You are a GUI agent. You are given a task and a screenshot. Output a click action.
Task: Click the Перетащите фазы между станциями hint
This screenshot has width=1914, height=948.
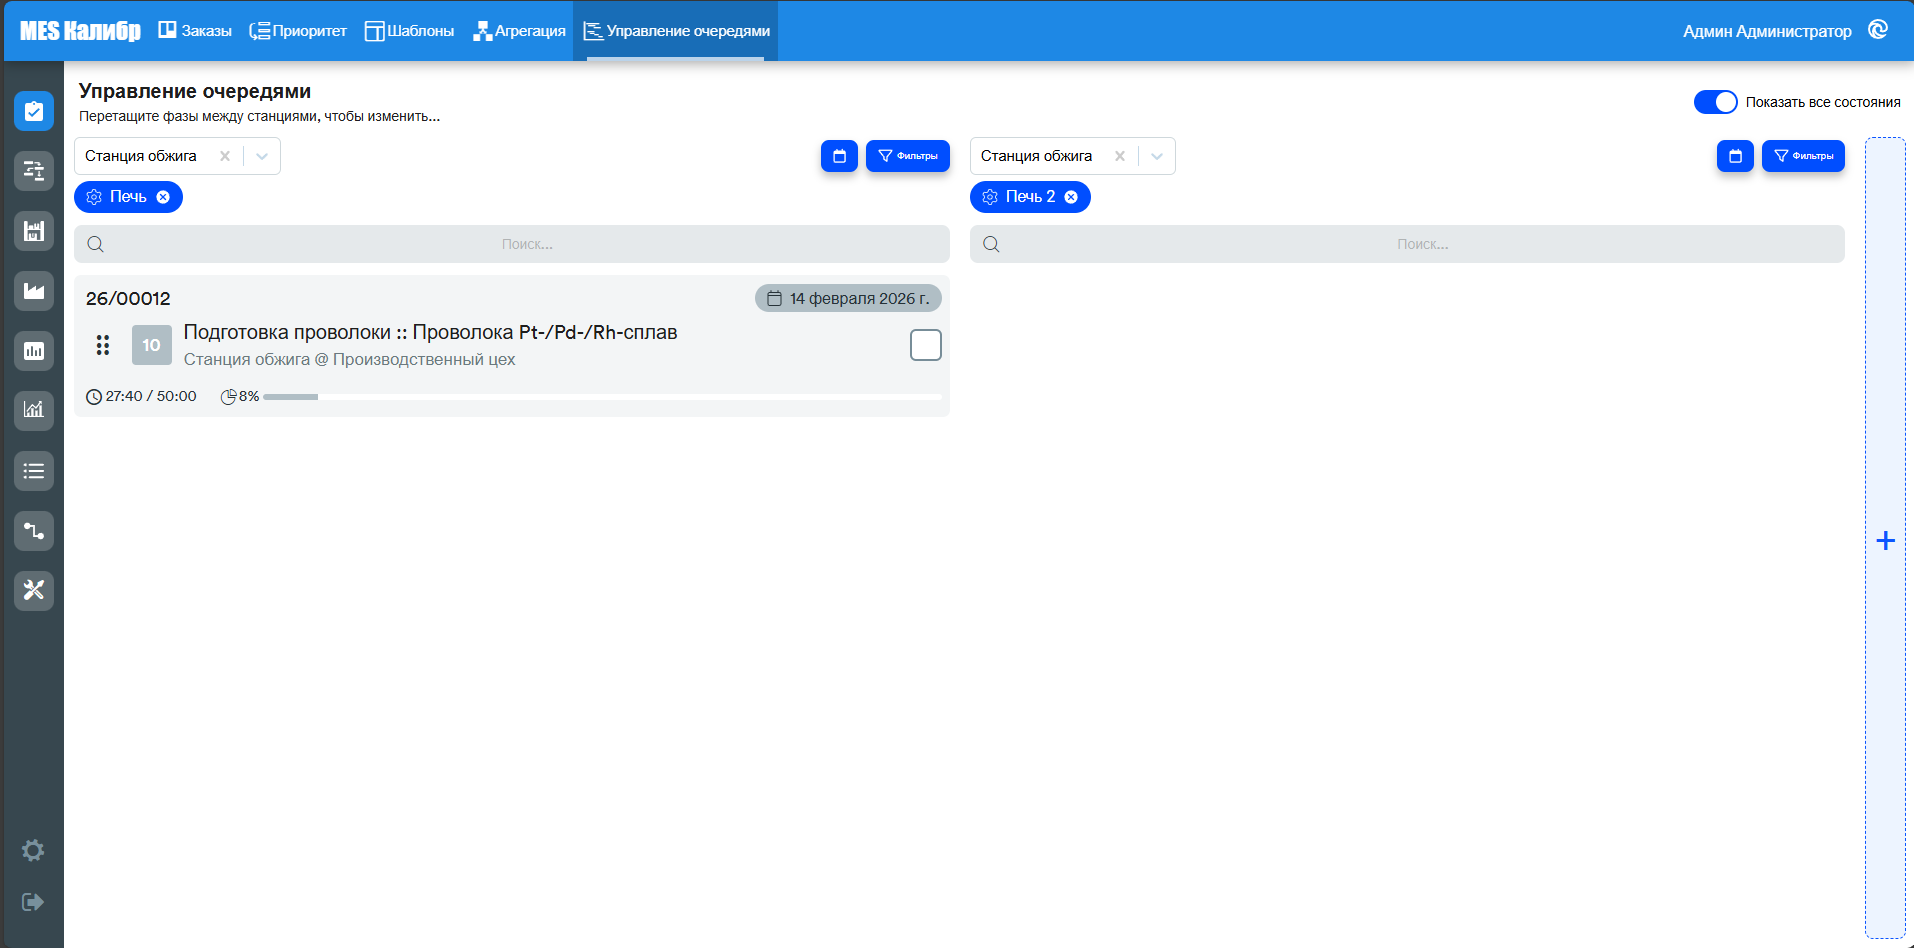pos(259,116)
